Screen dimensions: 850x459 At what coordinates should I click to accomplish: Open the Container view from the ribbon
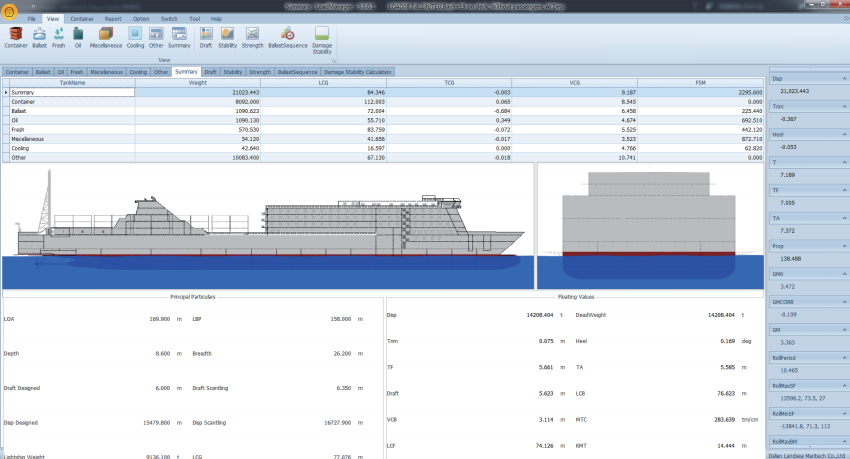pyautogui.click(x=16, y=36)
